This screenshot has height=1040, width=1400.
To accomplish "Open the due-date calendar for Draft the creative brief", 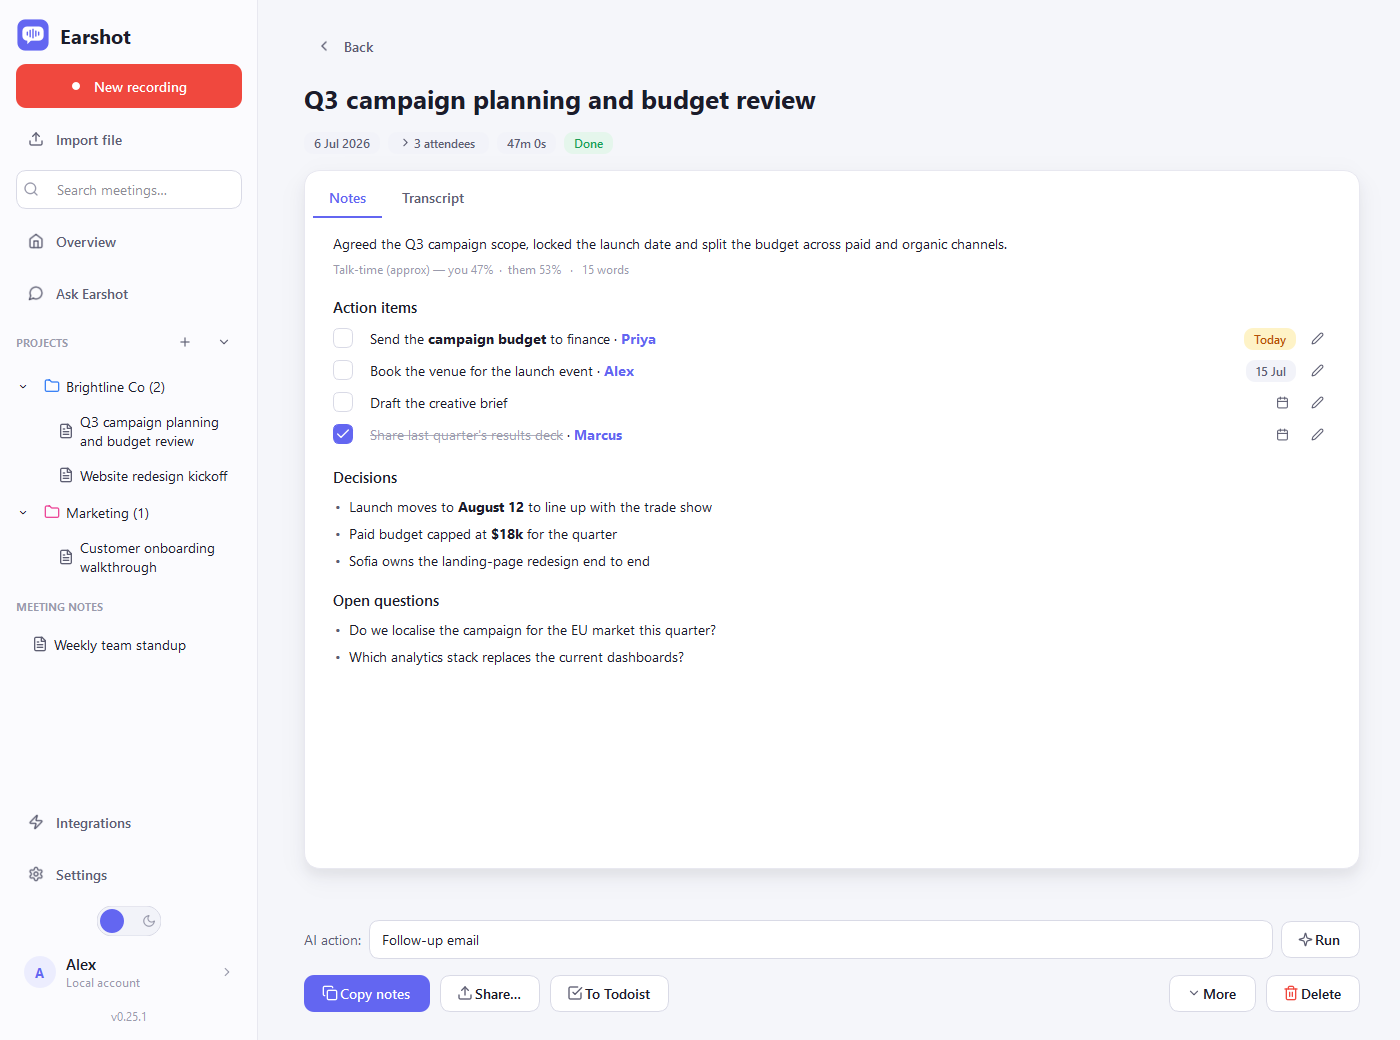I will click(1282, 403).
